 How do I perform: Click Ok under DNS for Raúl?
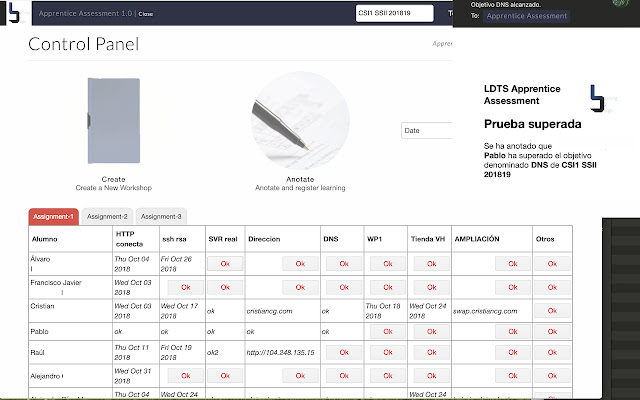click(344, 352)
